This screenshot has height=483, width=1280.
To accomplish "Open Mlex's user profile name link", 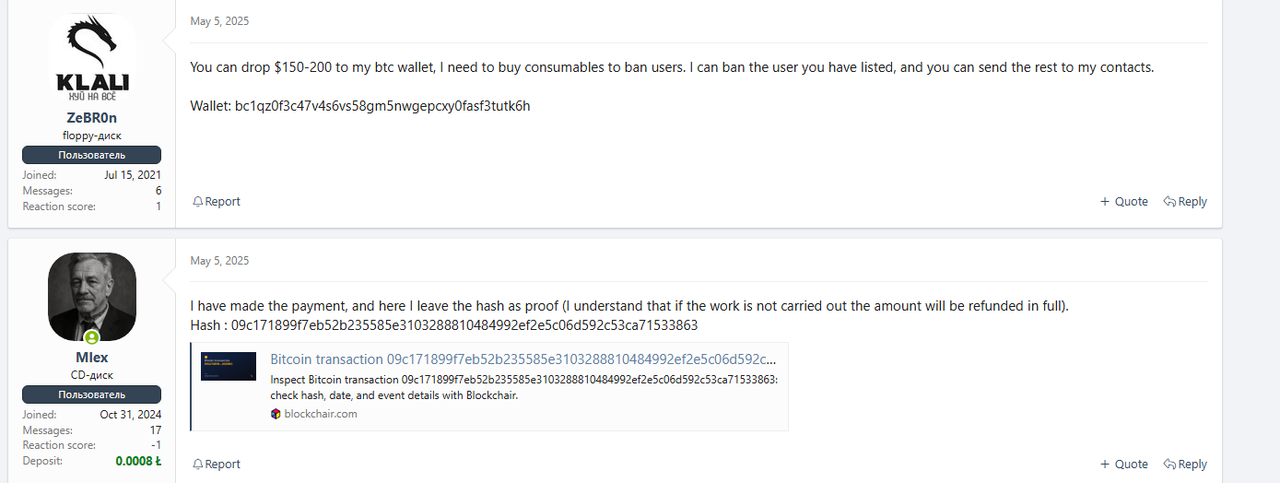I will 92,357.
